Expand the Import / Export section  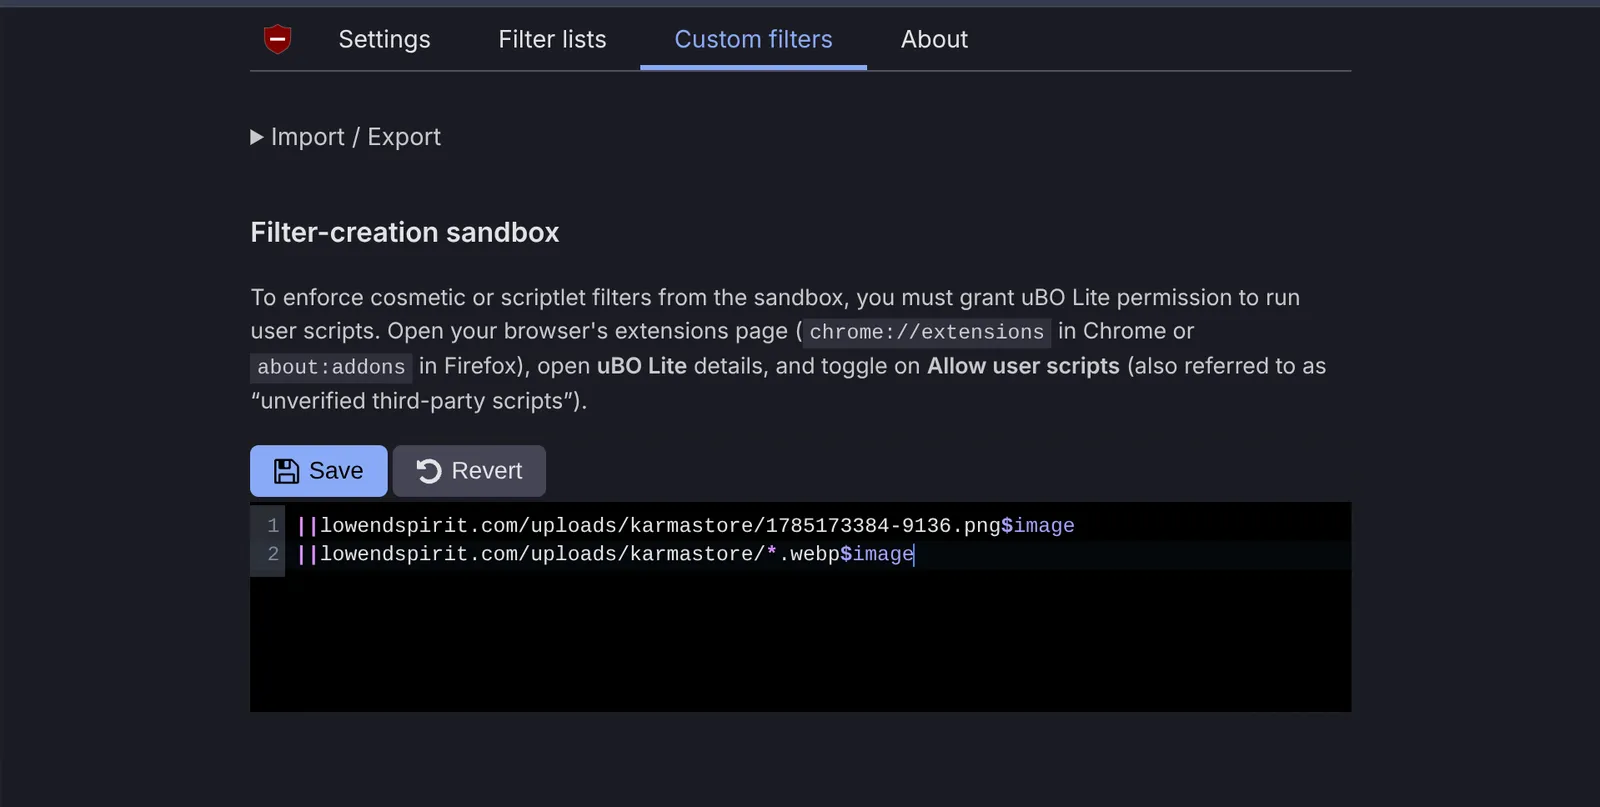coord(346,137)
